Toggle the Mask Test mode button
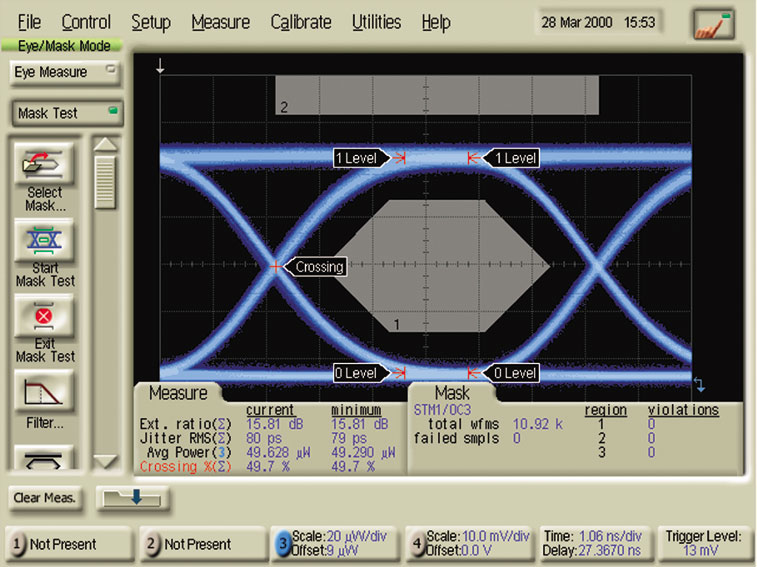The height and width of the screenshot is (567, 757). click(64, 113)
